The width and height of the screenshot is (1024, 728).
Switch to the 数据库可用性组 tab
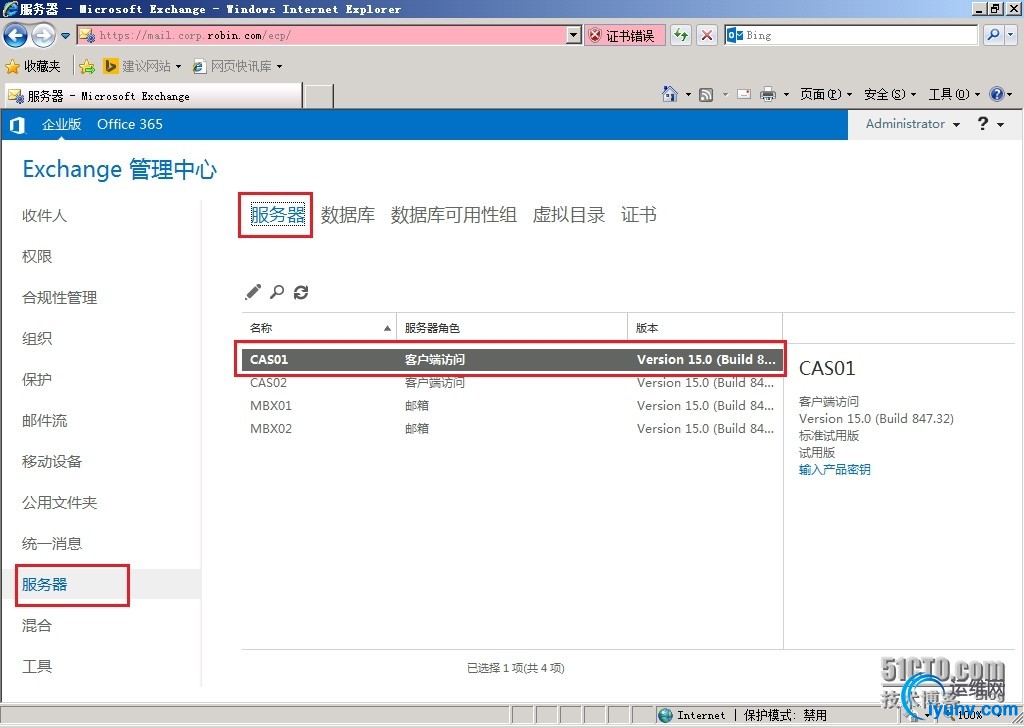(x=453, y=215)
